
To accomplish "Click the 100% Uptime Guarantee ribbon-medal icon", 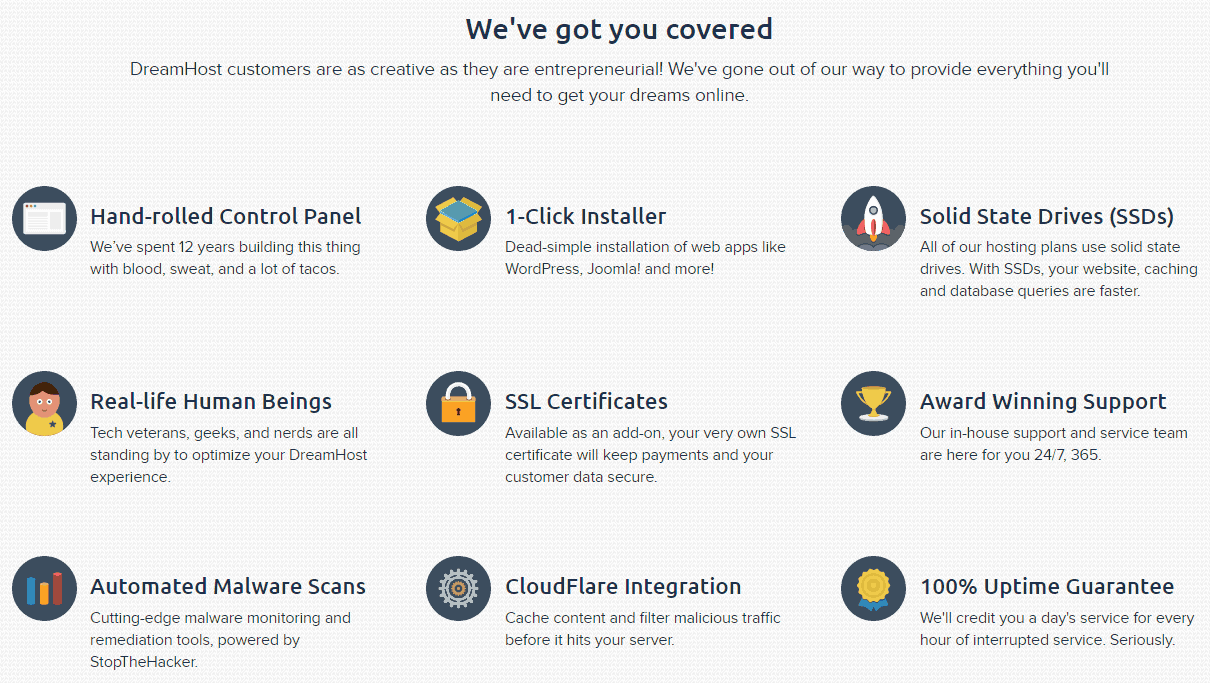I will [873, 588].
